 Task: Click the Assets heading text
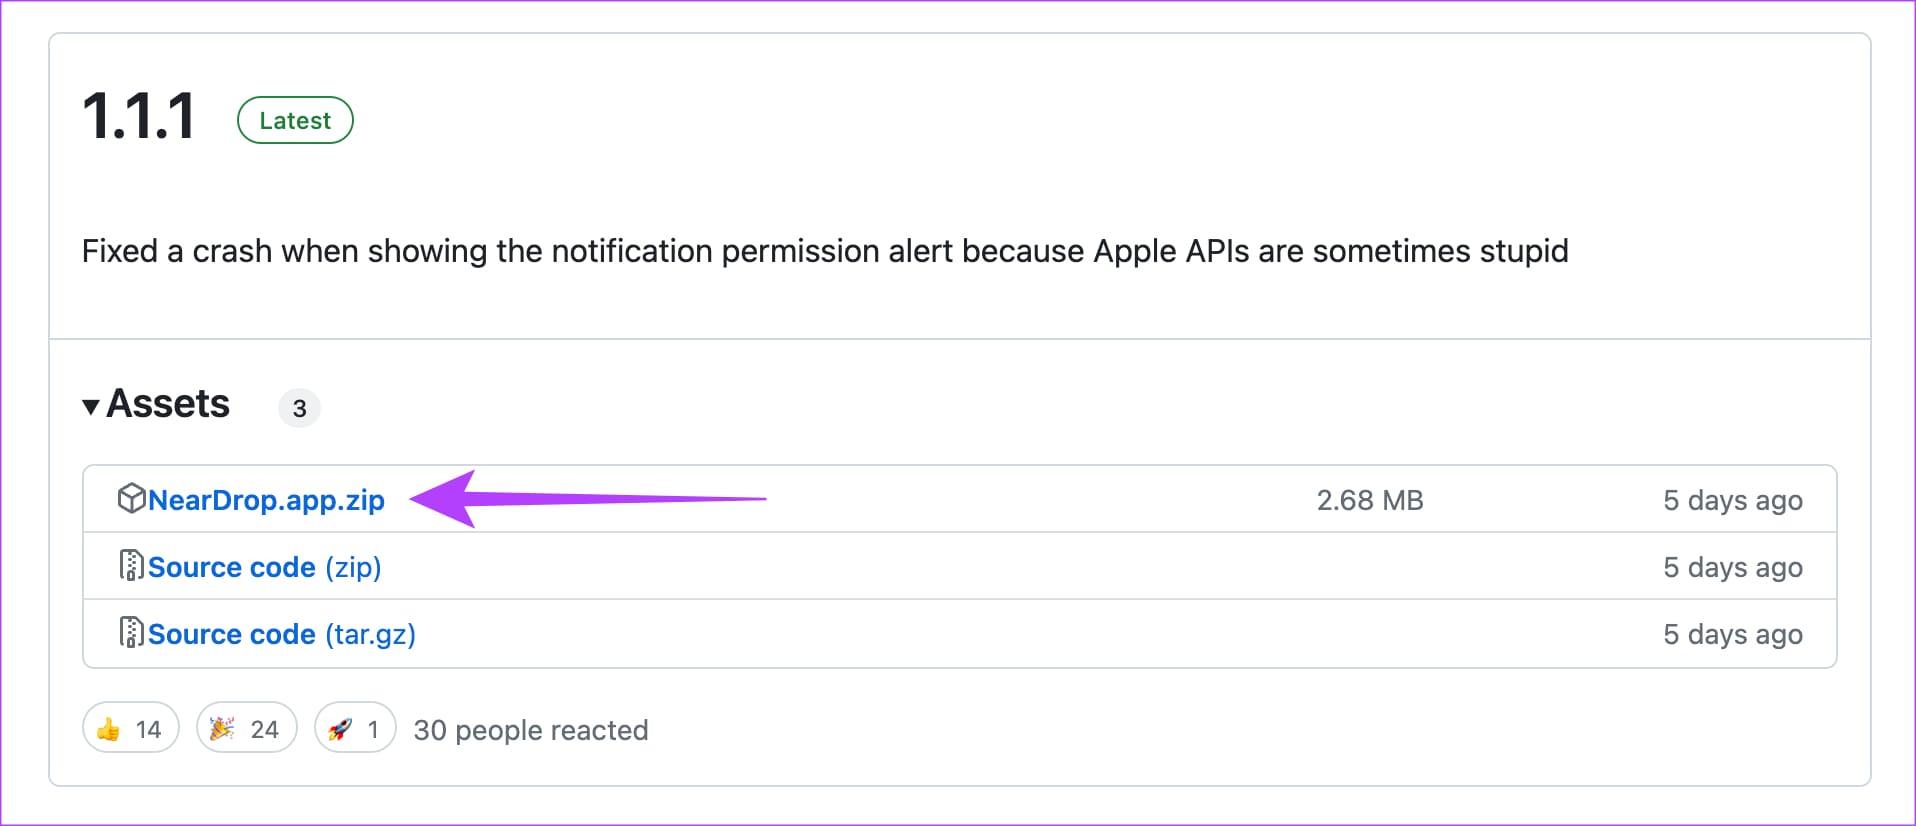point(168,404)
